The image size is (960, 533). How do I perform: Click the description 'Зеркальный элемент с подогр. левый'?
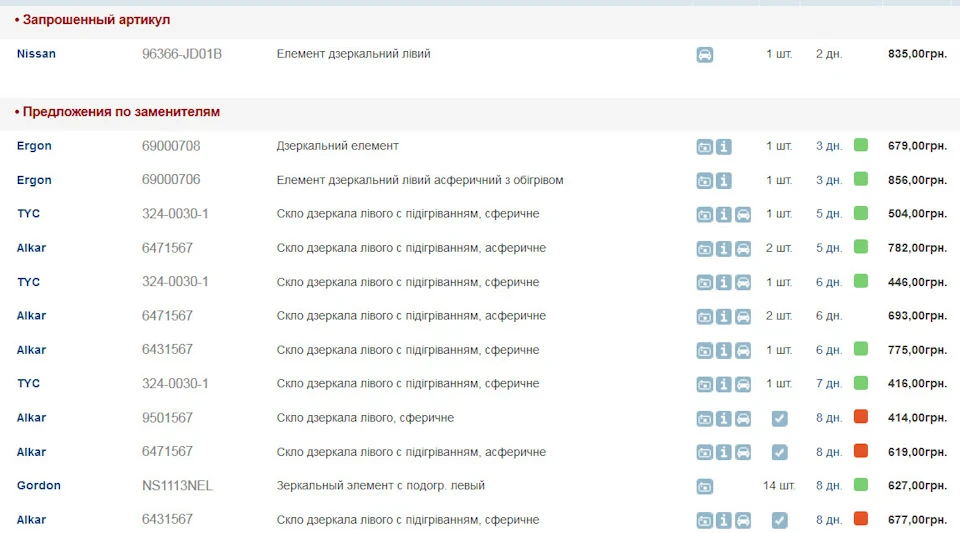[380, 486]
